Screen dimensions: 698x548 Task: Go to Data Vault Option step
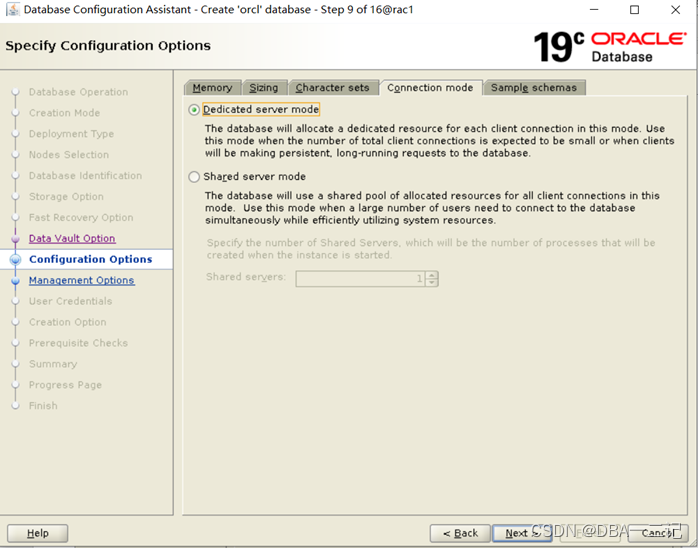click(x=72, y=239)
